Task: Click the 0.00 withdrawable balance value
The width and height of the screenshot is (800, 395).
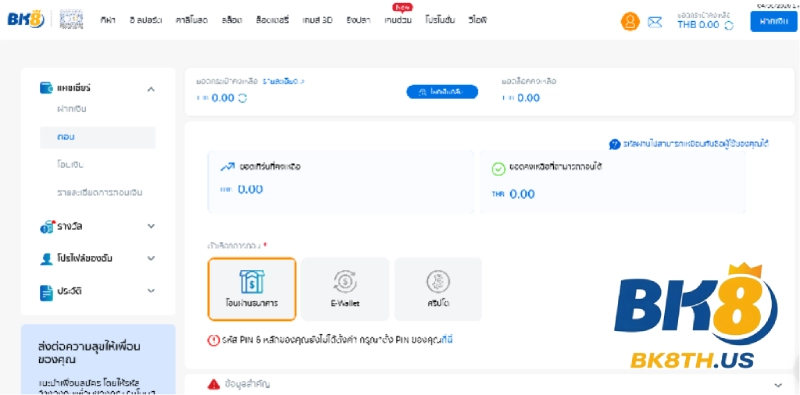Action: (x=522, y=194)
